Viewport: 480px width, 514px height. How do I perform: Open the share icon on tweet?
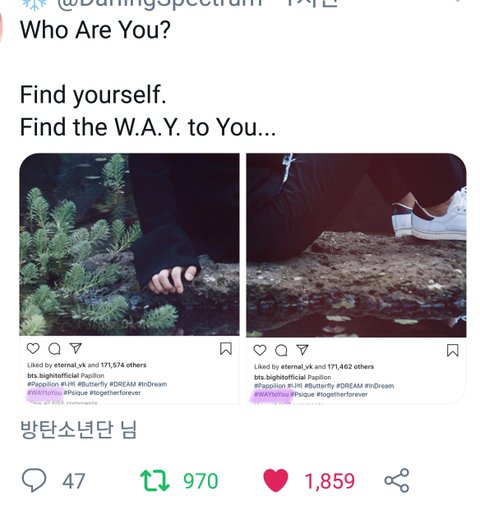[396, 480]
